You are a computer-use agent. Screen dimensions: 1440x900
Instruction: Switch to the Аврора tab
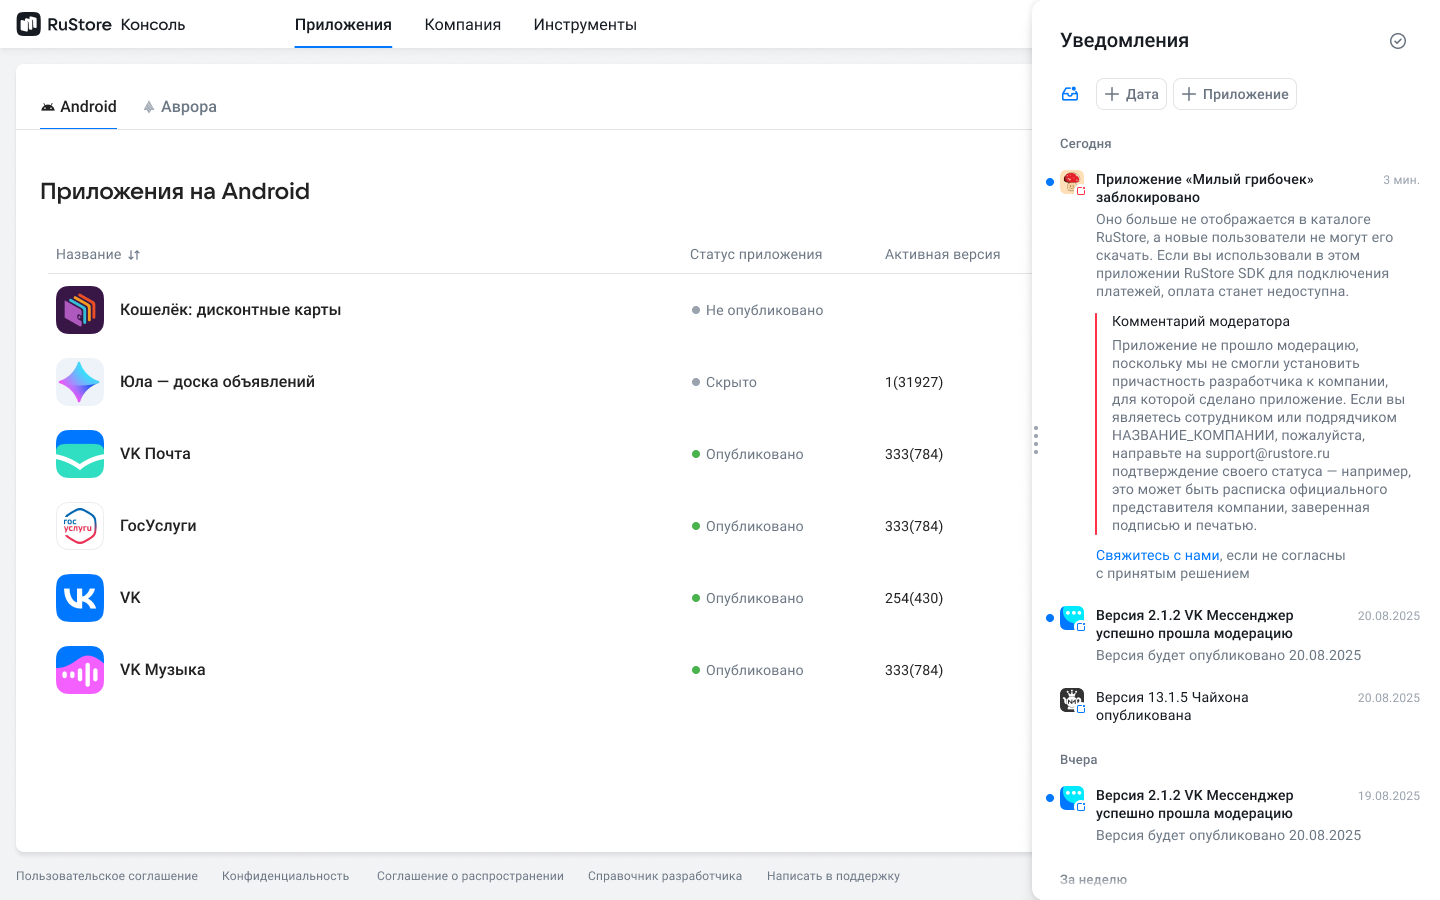click(x=180, y=107)
